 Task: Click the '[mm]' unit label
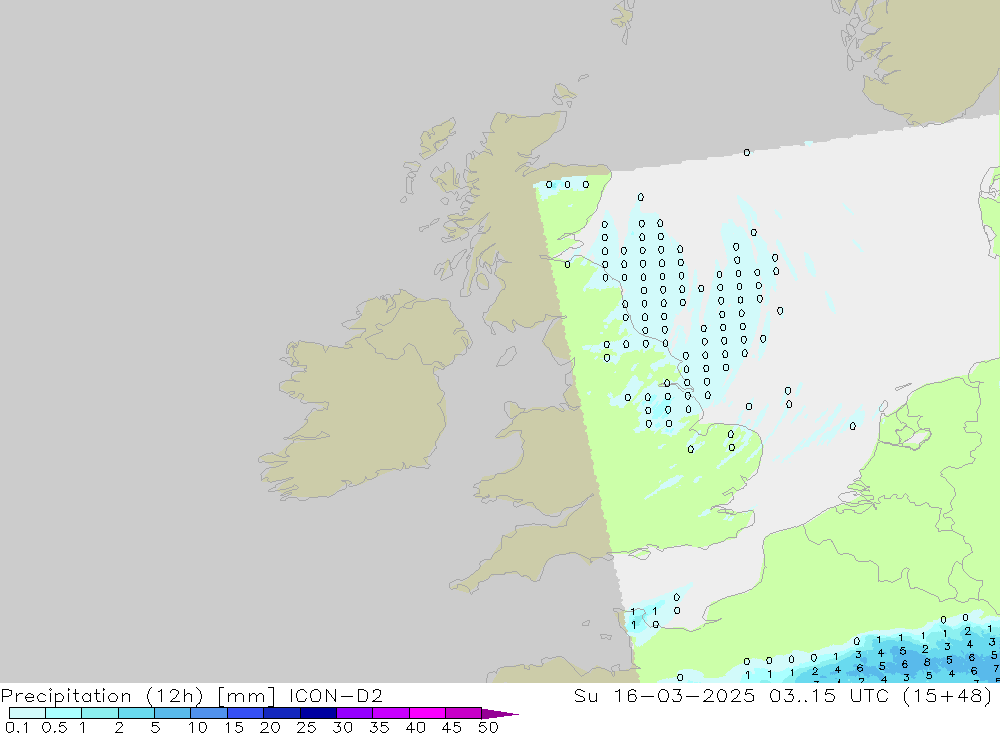[x=247, y=696]
